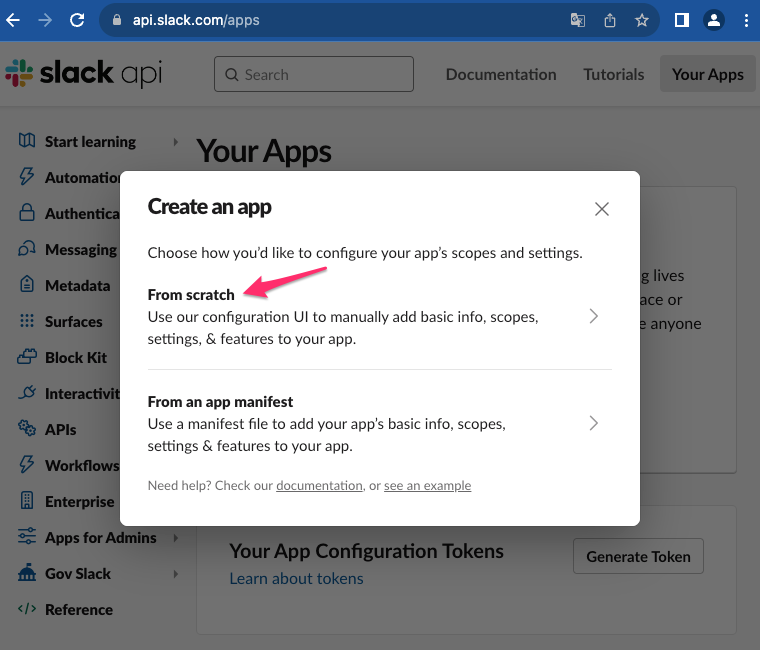Click the Automation lightning icon
The height and width of the screenshot is (650, 760).
click(27, 176)
